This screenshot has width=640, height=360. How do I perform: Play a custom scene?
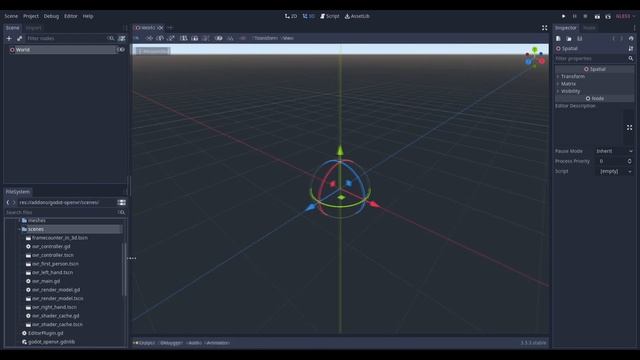tap(608, 16)
